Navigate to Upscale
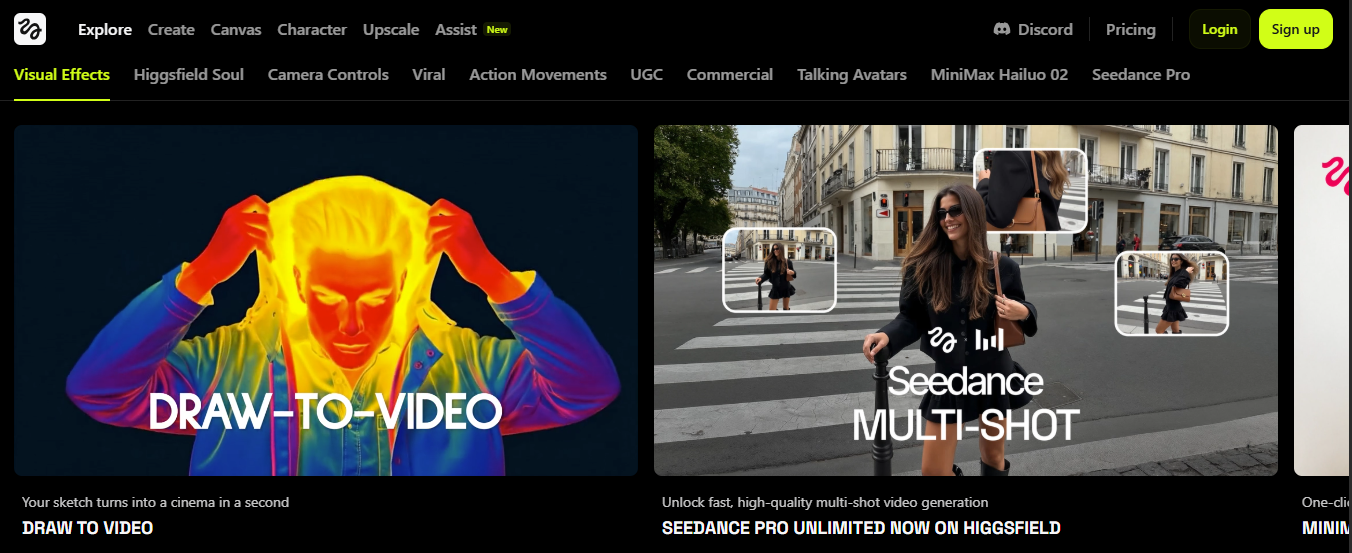Screen dimensions: 1352x553 pos(391,29)
